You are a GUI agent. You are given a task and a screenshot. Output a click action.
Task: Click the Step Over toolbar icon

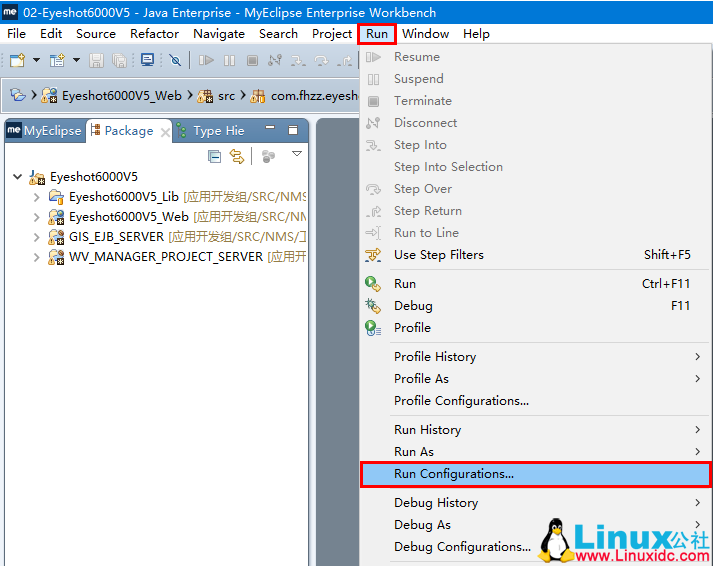pos(321,61)
